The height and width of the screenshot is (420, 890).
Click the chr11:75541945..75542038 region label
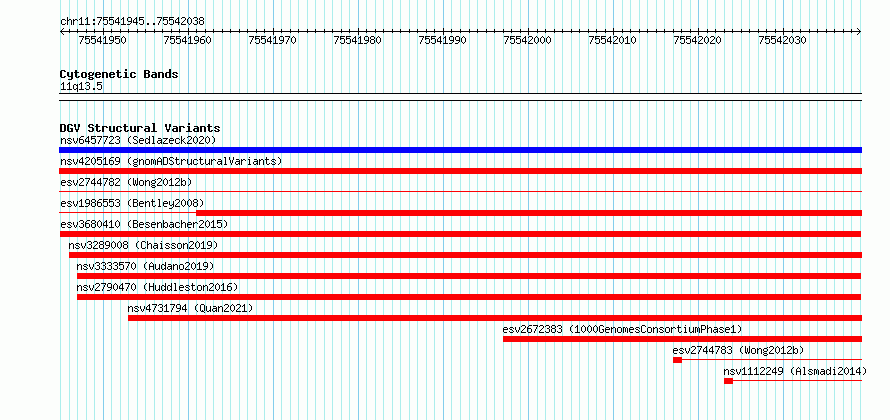coord(132,22)
